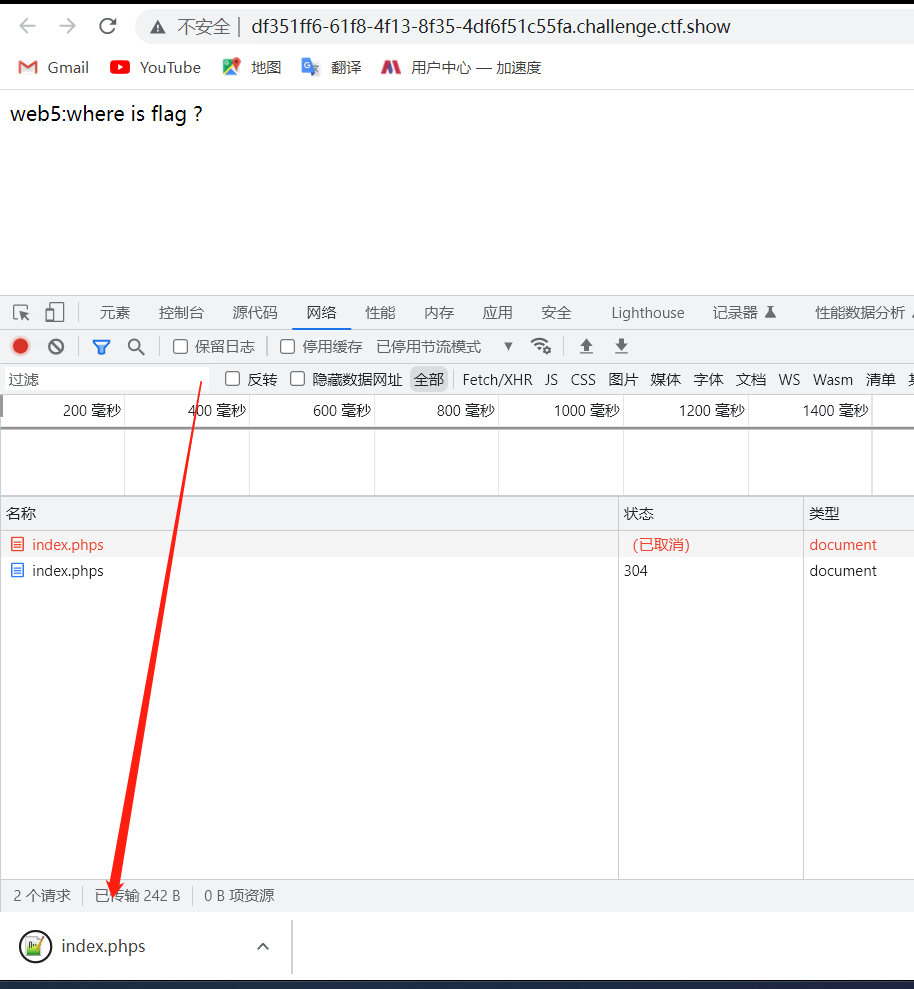Open network conditions wifi icon

[541, 346]
